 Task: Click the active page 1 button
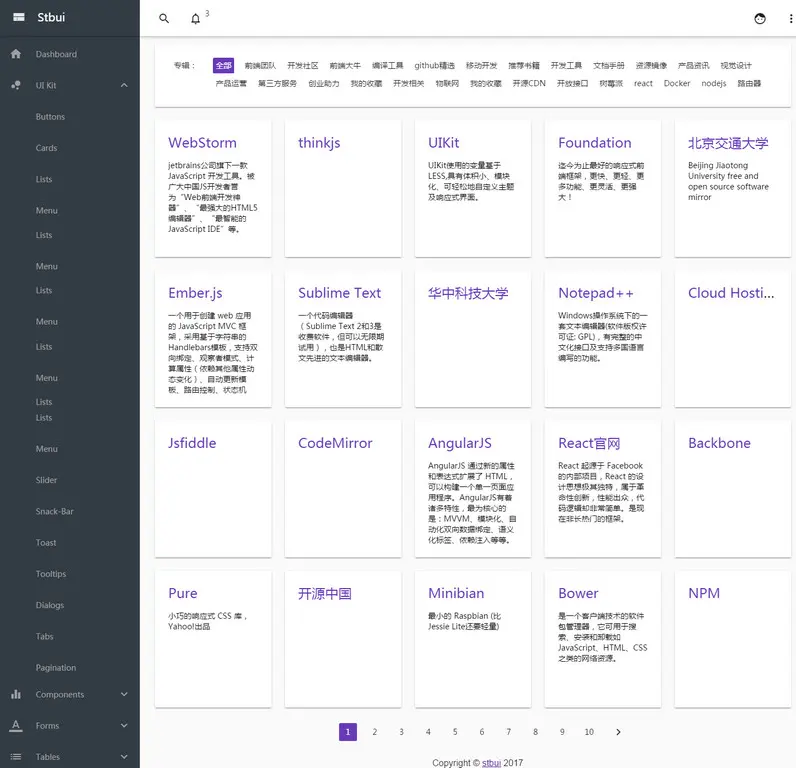tap(348, 732)
